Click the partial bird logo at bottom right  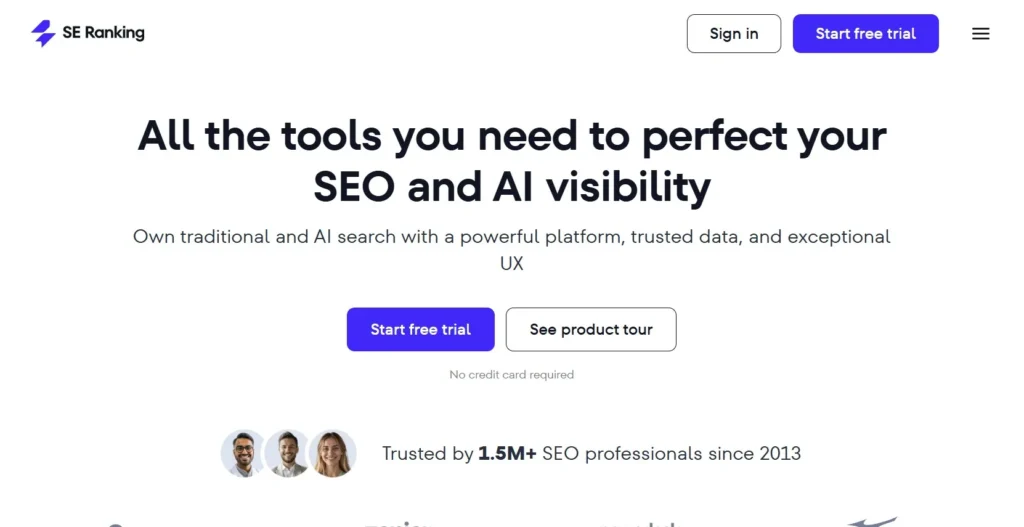[x=872, y=521]
